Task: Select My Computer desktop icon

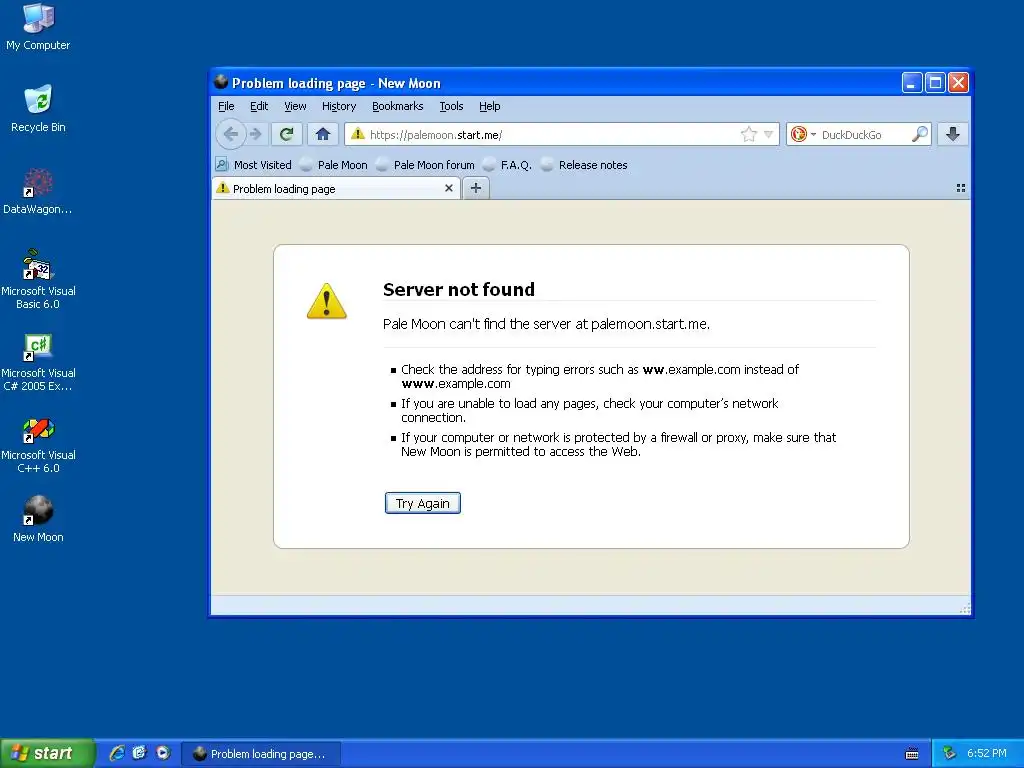Action: [x=38, y=27]
